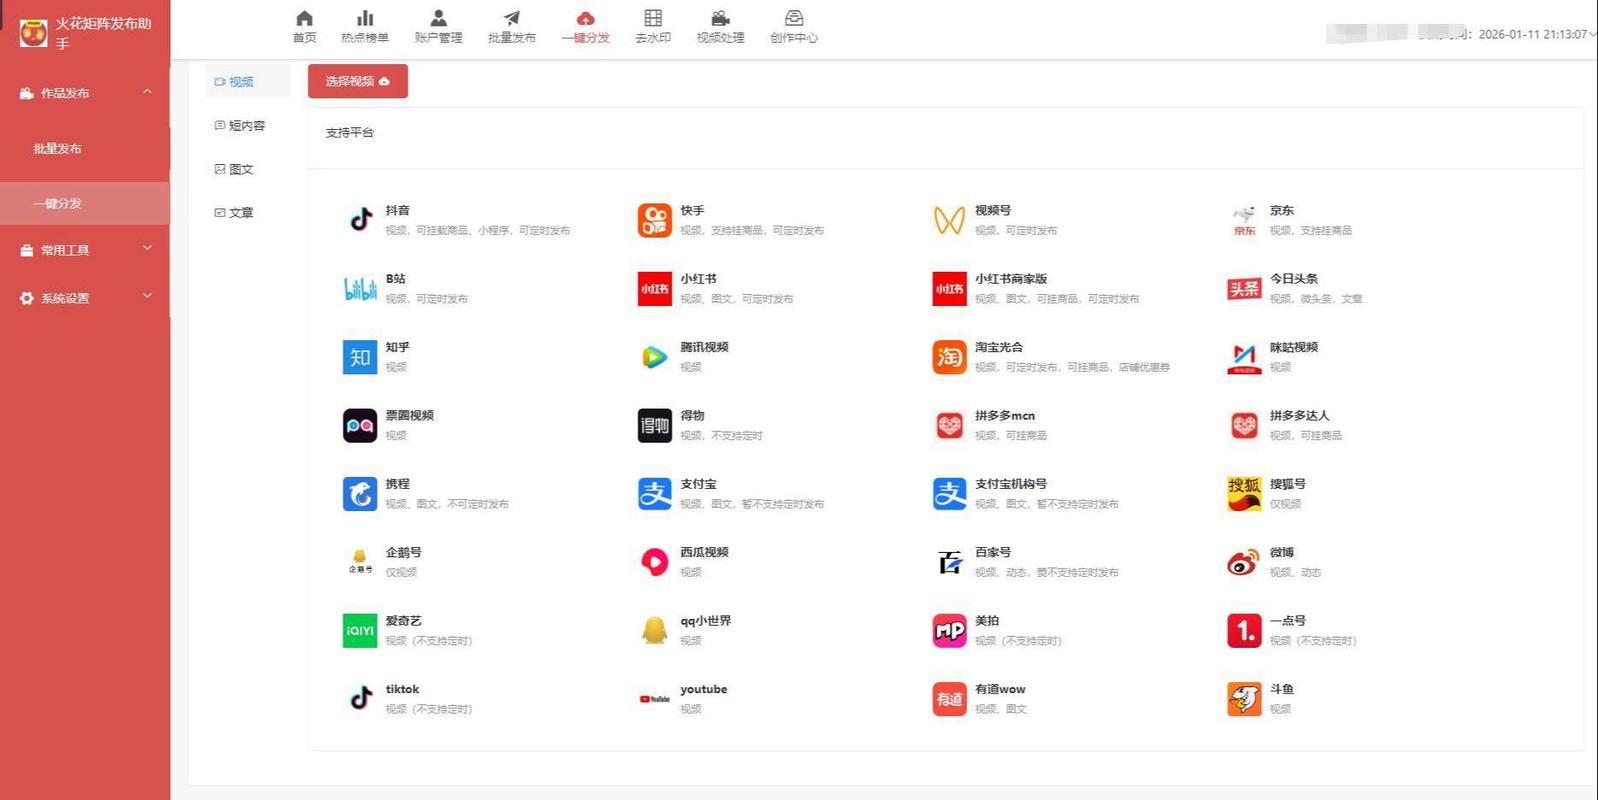Image resolution: width=1598 pixels, height=800 pixels.
Task: Click the 快手 platform icon
Action: (655, 220)
